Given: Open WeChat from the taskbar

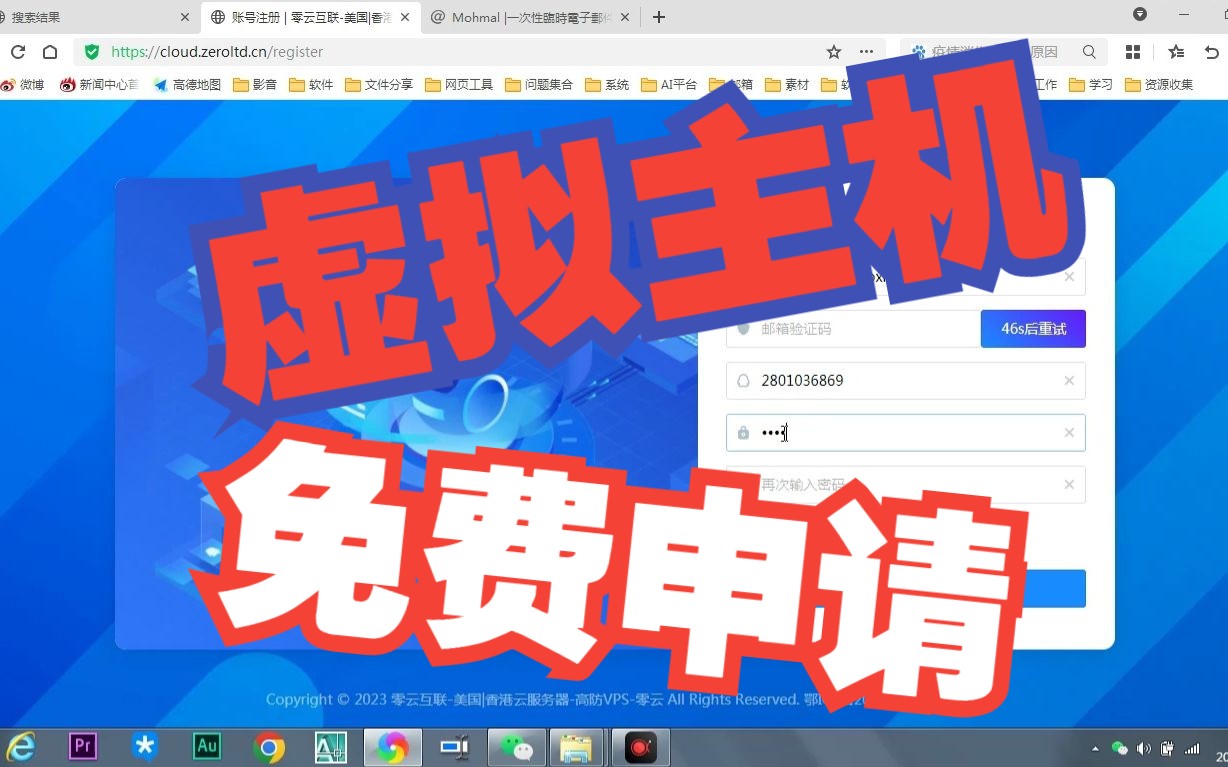Looking at the screenshot, I should click(515, 746).
